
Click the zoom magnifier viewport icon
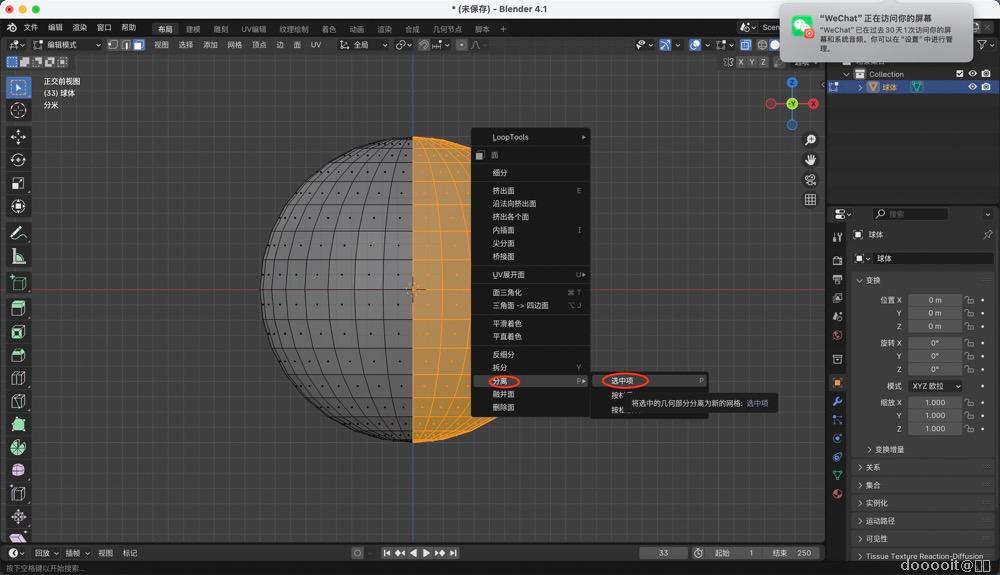click(810, 140)
